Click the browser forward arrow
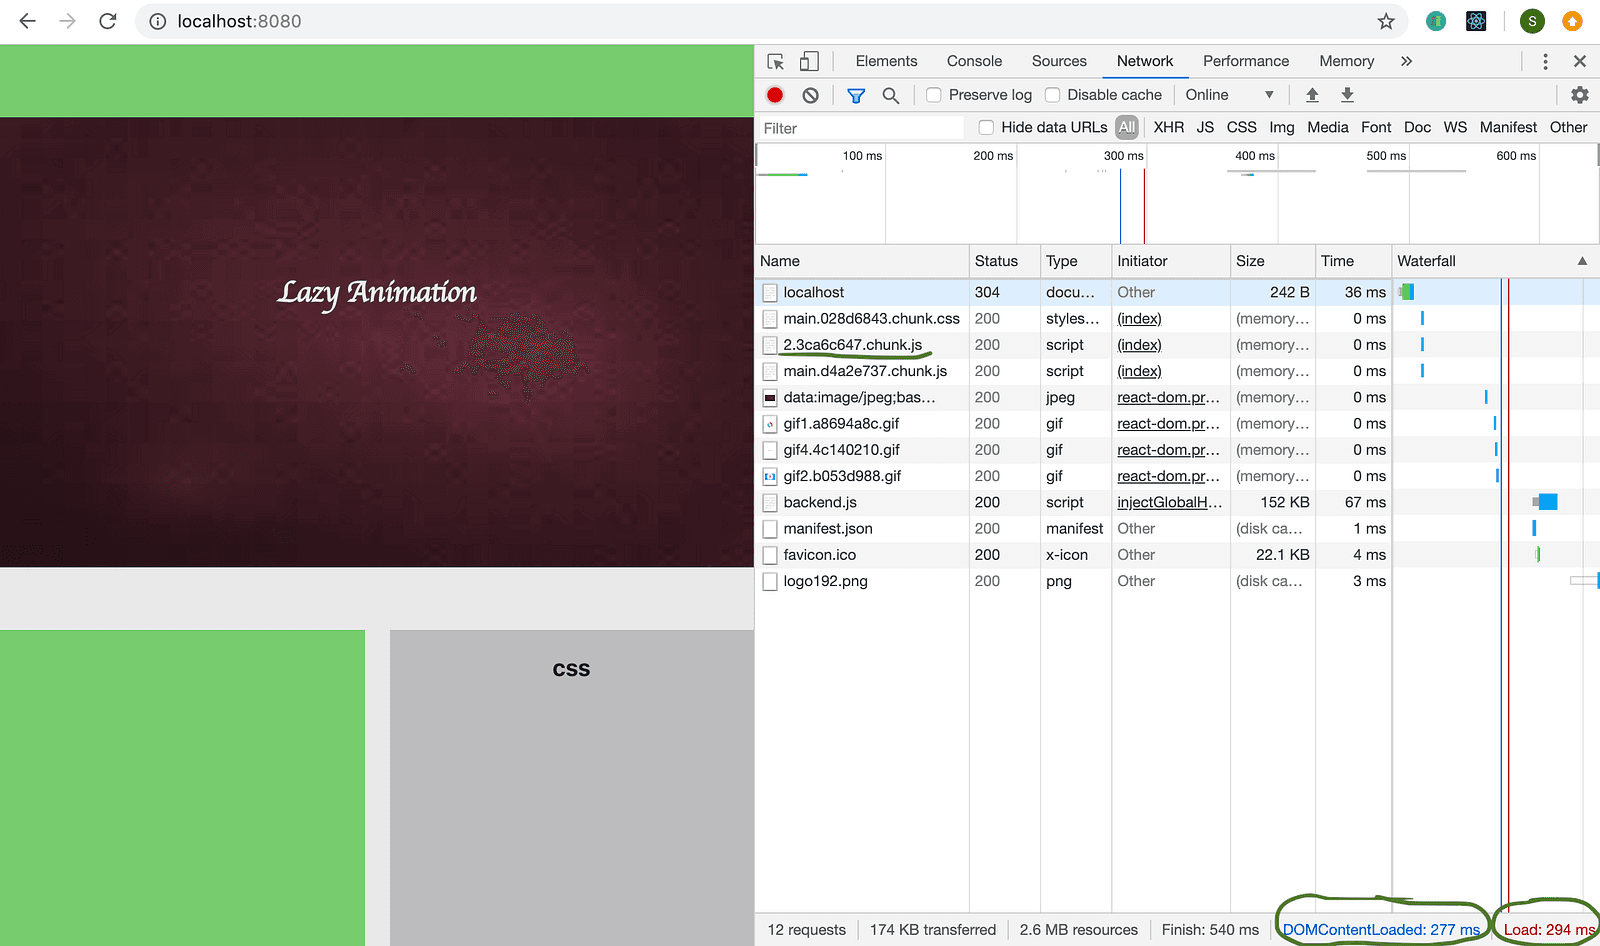Viewport: 1600px width, 946px height. point(67,21)
